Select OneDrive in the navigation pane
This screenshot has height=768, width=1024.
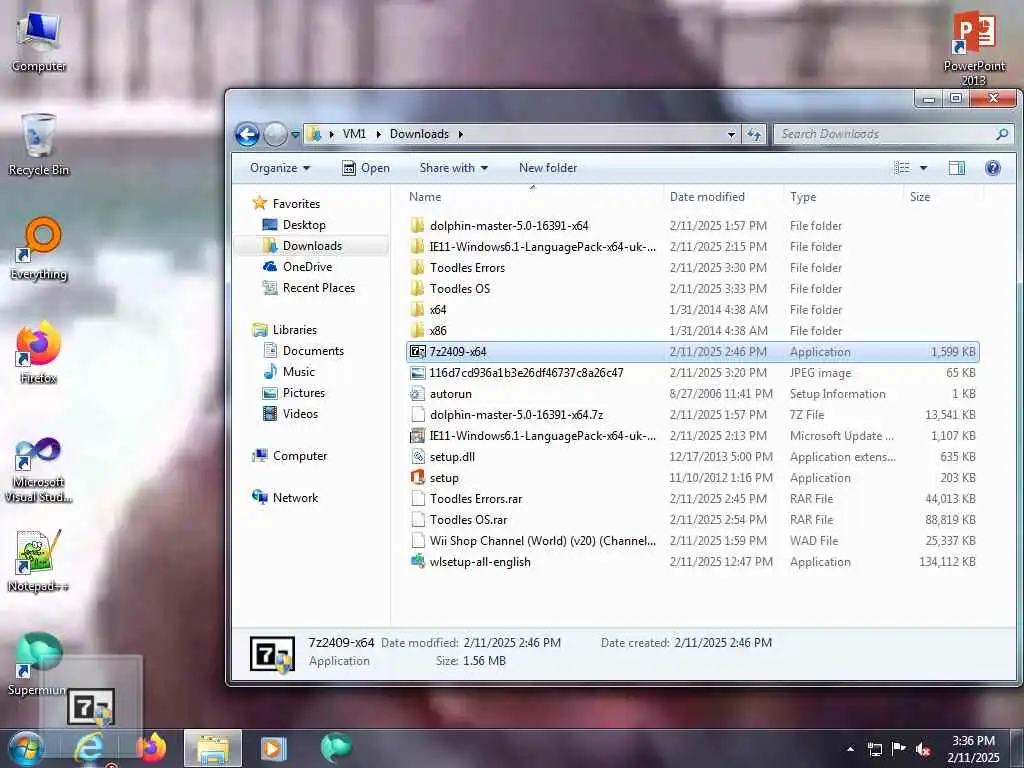[x=298, y=266]
